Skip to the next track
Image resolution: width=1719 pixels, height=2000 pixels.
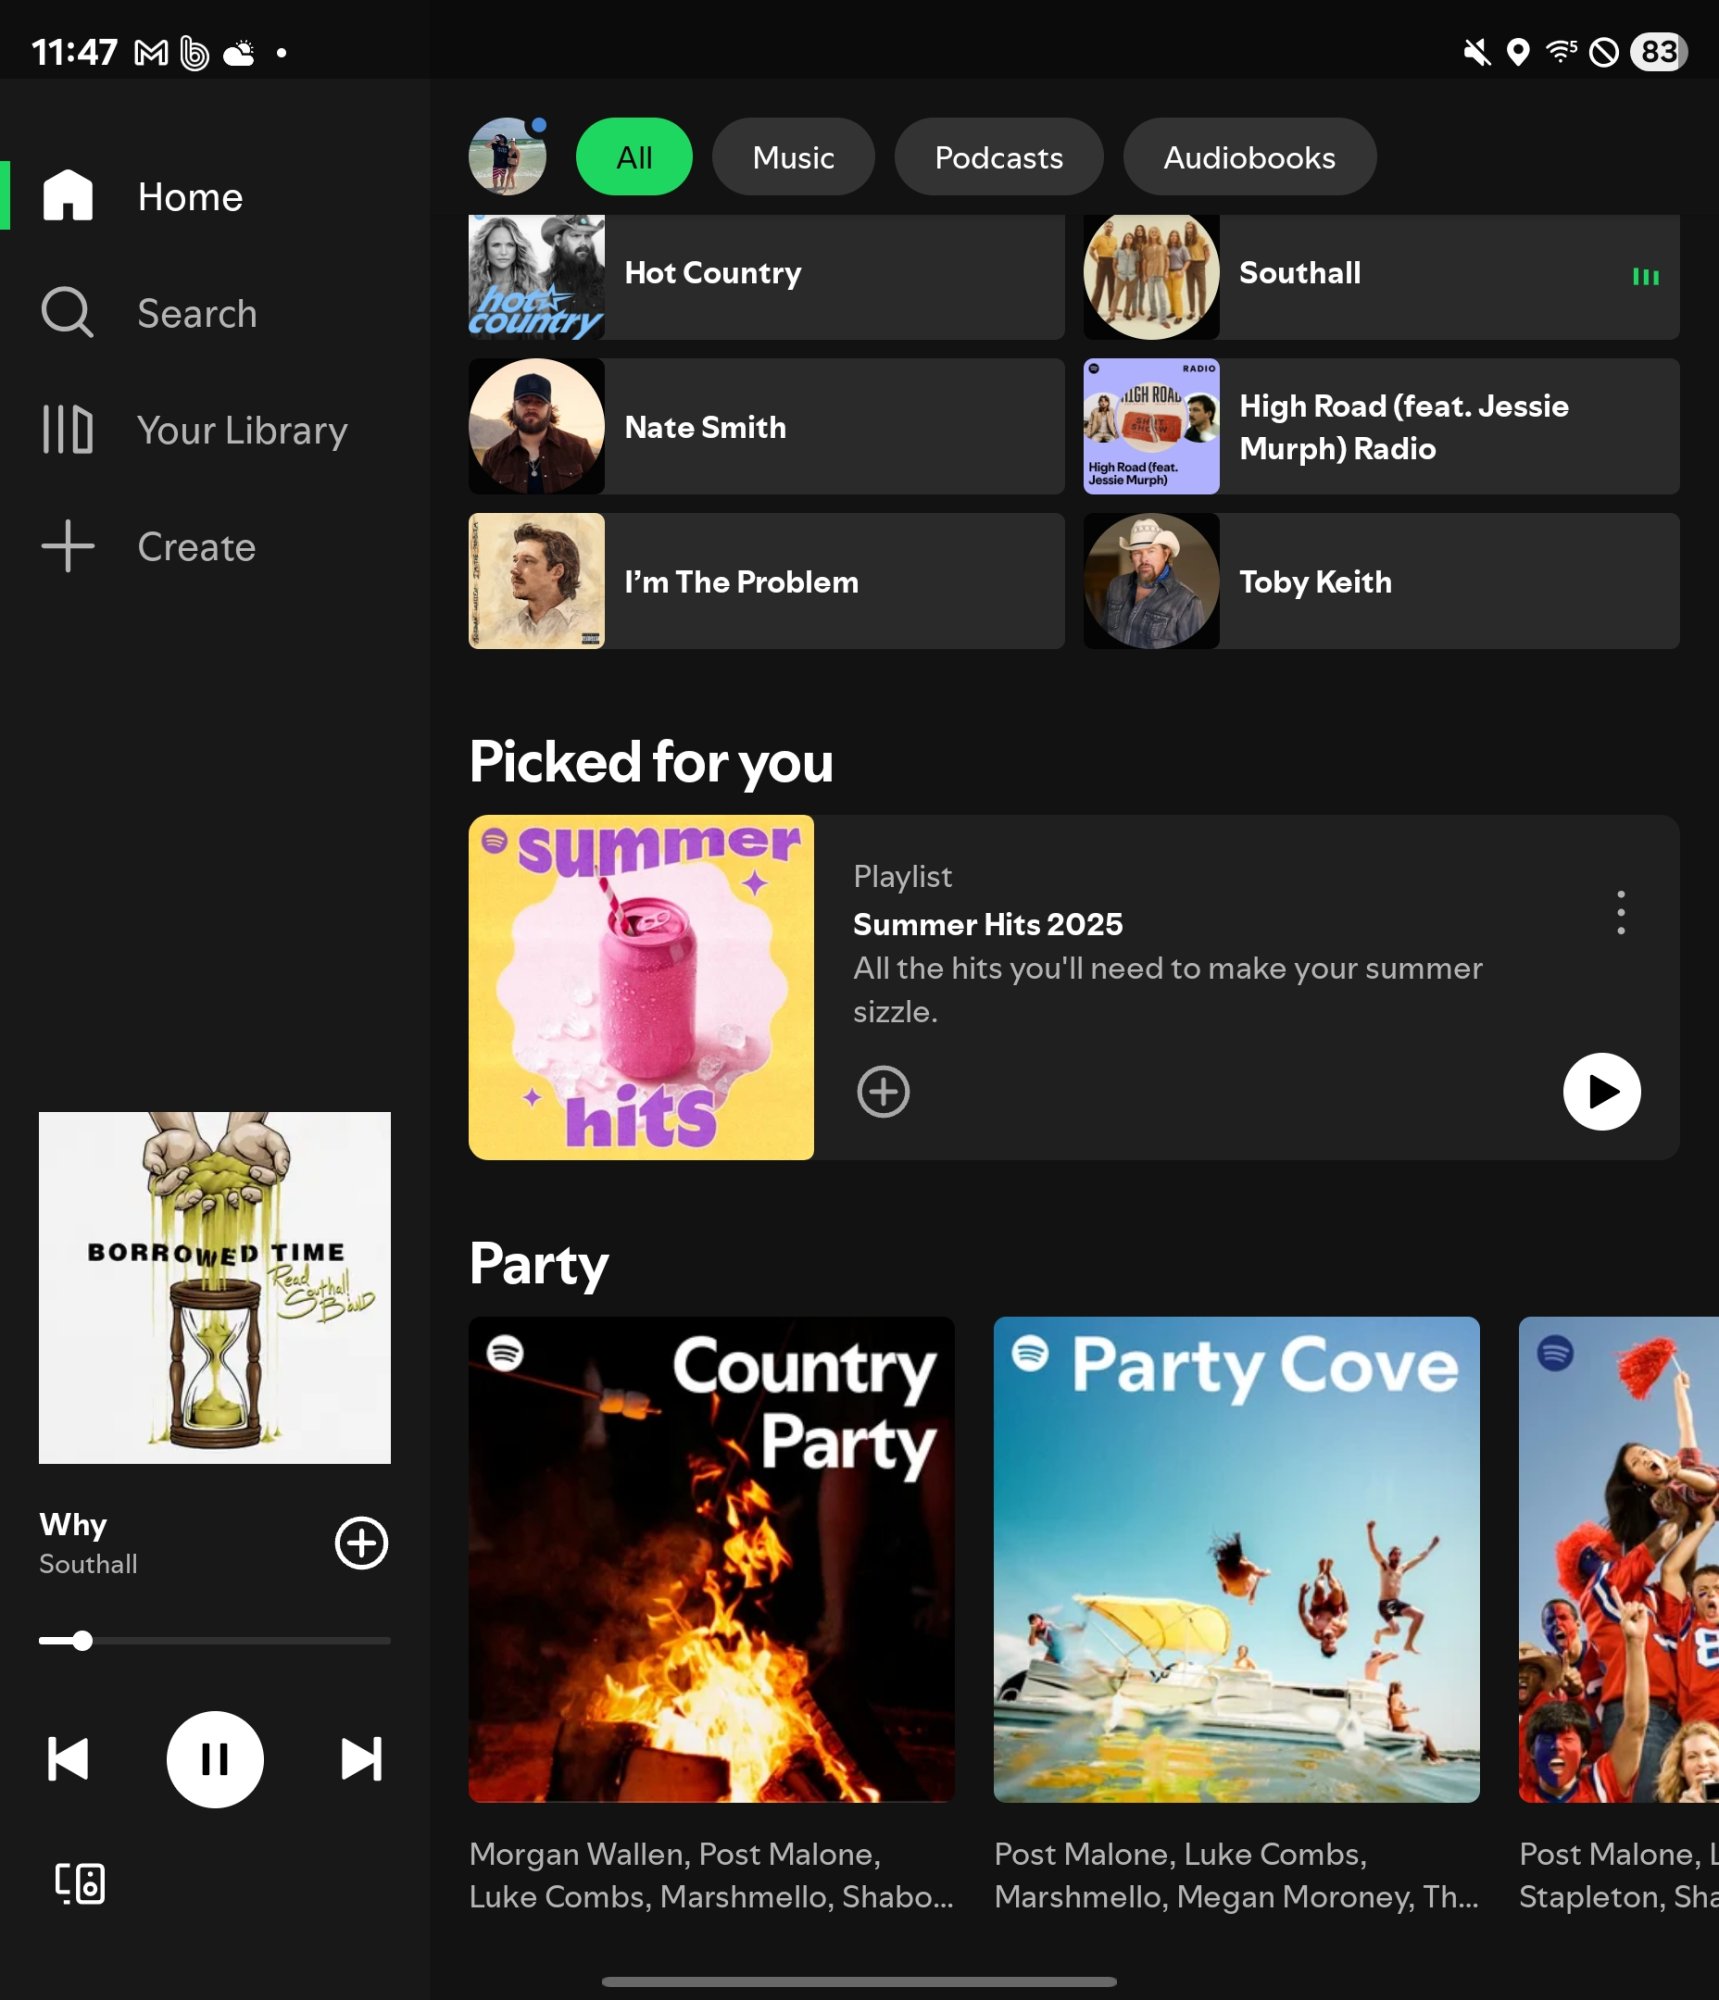click(361, 1760)
